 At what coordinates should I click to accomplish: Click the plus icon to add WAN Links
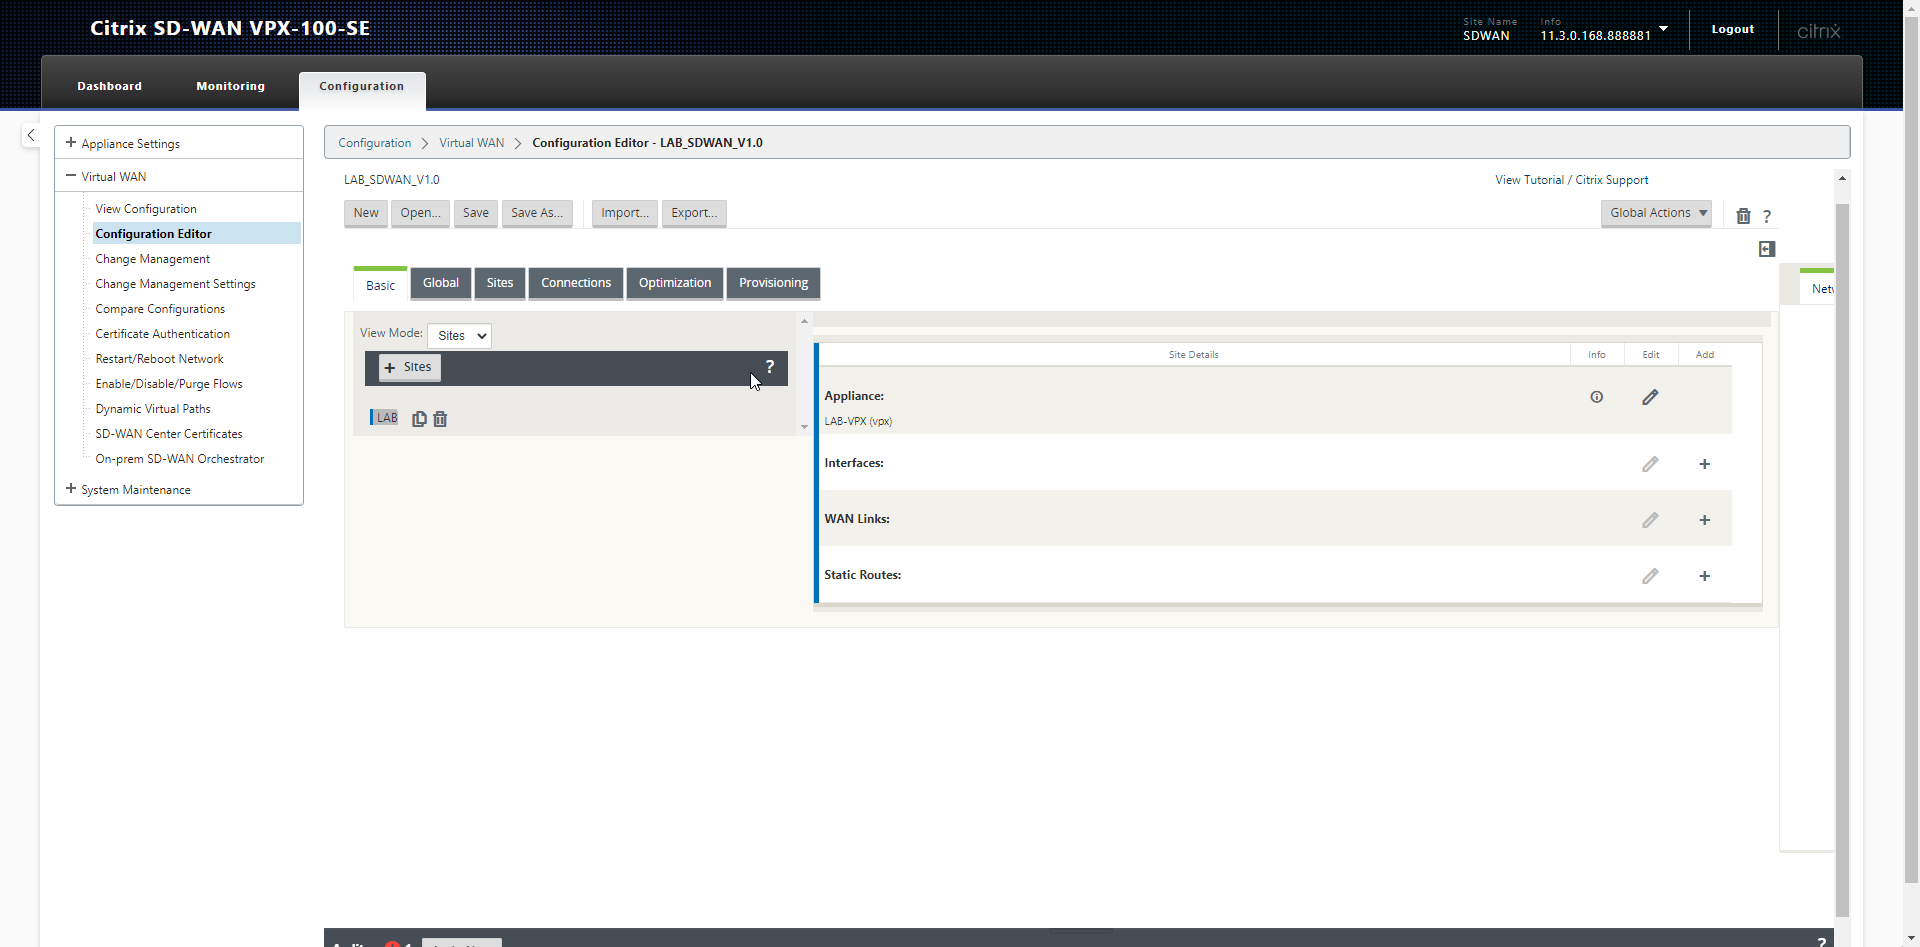(x=1704, y=520)
